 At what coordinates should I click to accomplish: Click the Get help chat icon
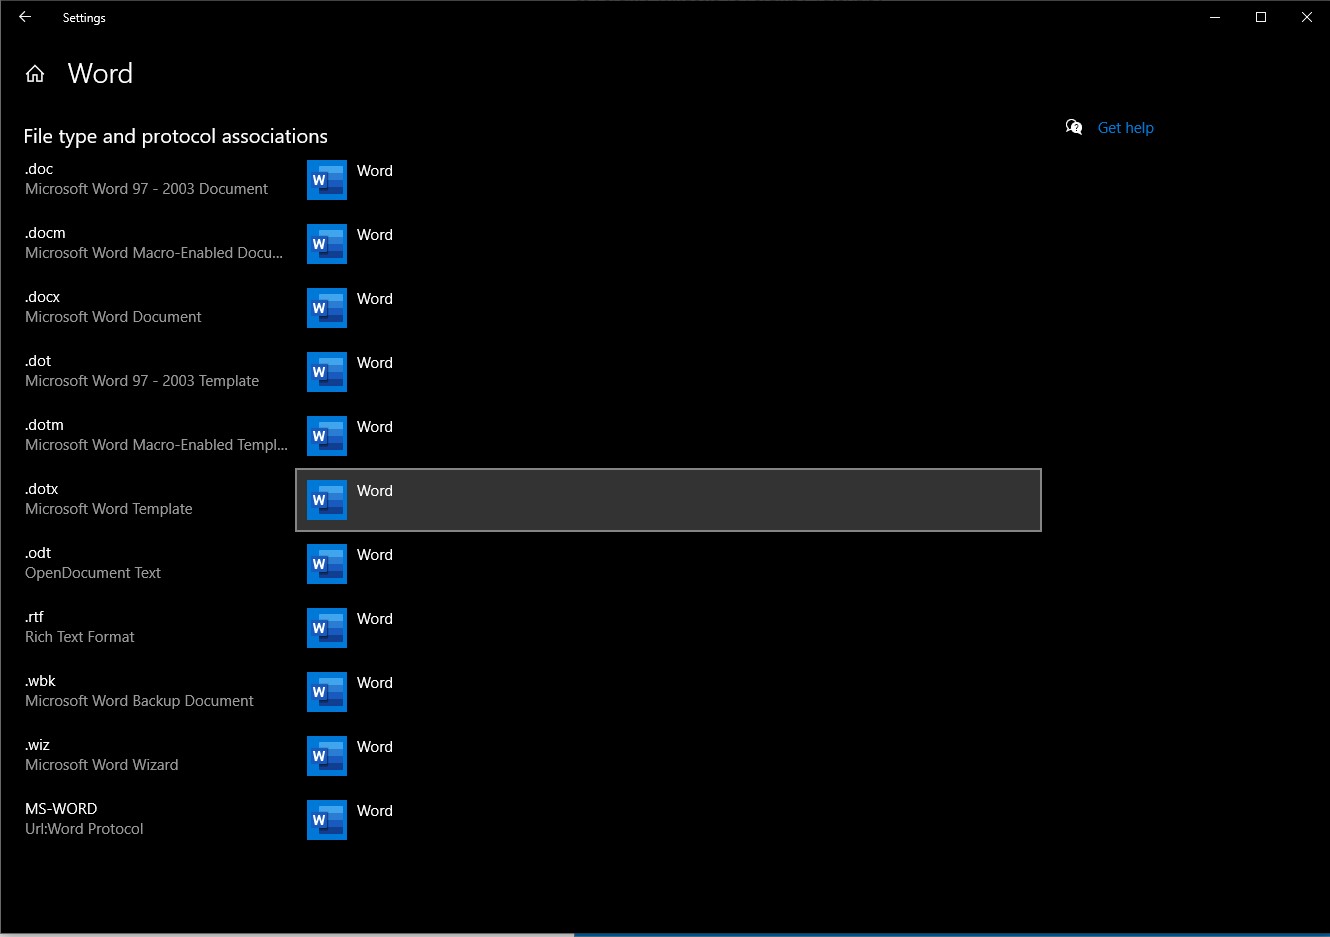pyautogui.click(x=1074, y=127)
